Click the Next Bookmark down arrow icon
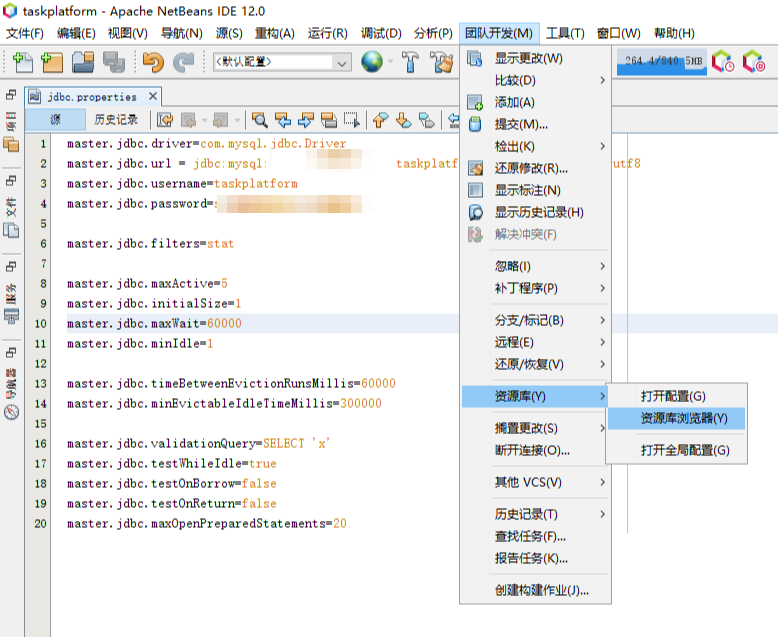778x637 pixels. click(403, 120)
